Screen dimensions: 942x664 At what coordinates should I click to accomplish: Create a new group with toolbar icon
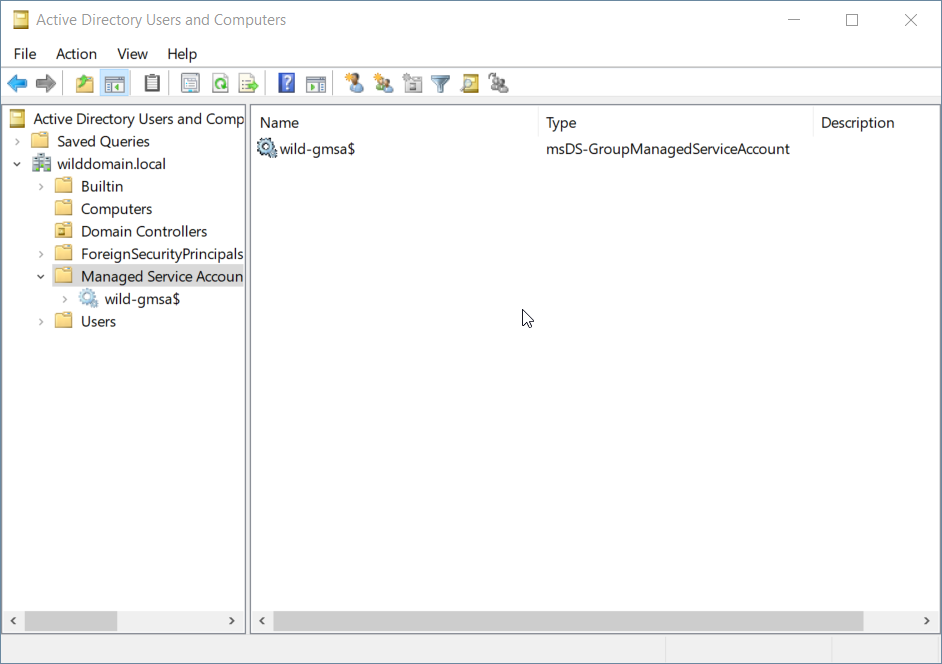coord(383,84)
